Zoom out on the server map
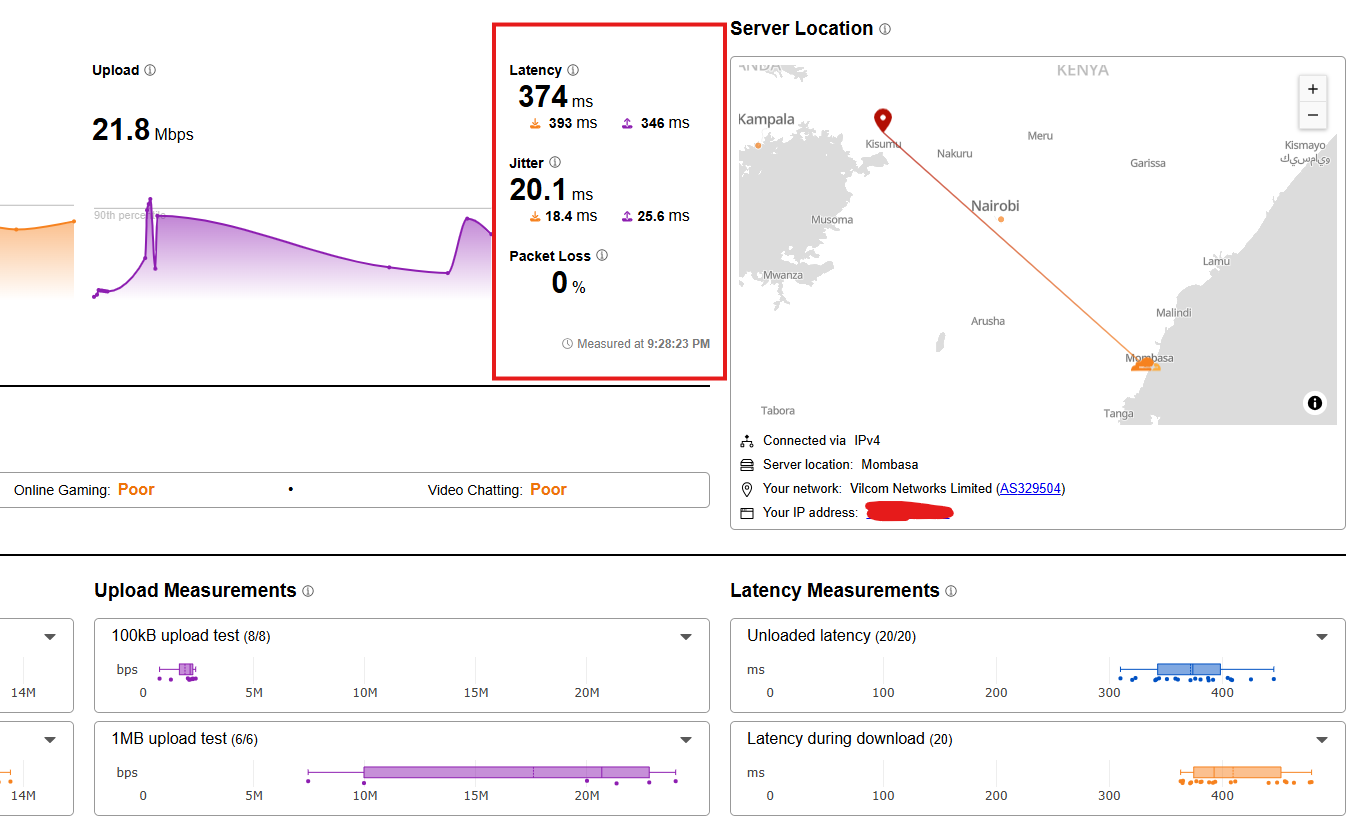This screenshot has width=1355, height=819. coord(1313,116)
